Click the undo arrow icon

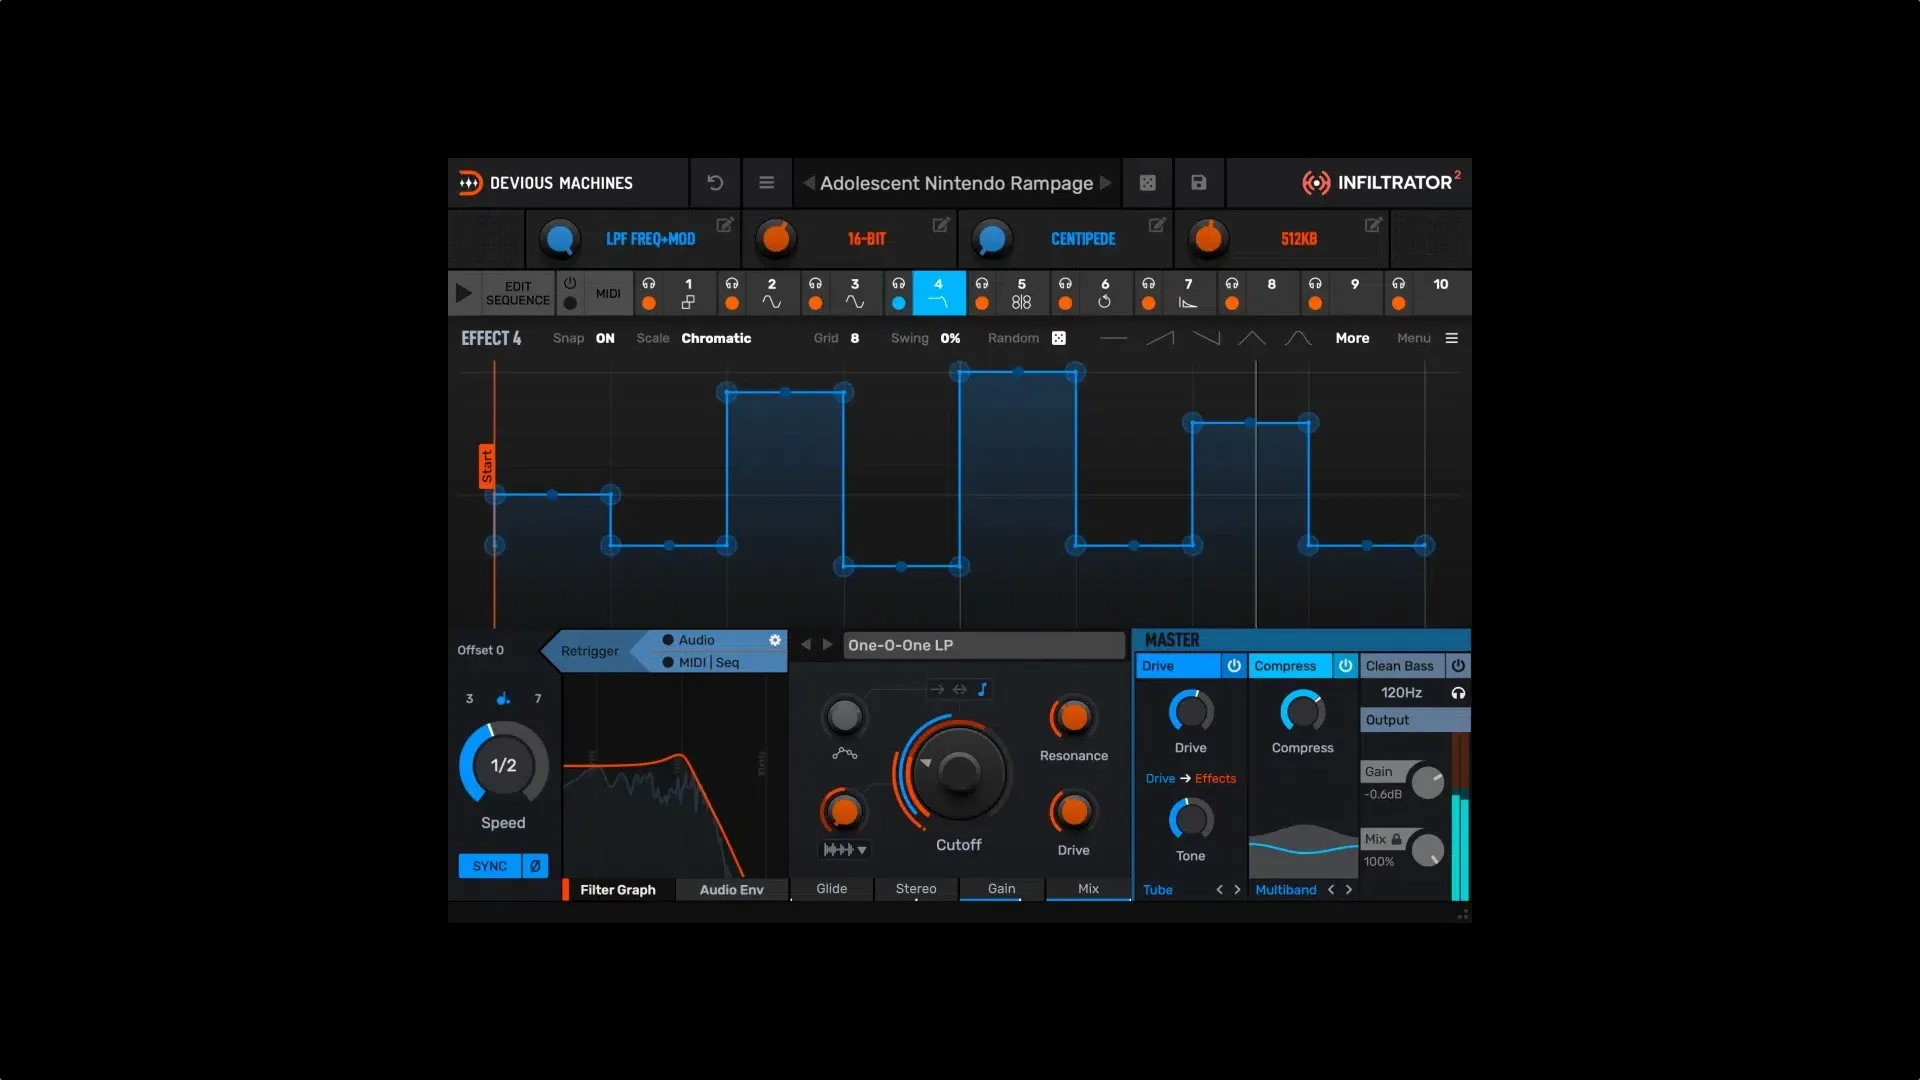715,183
